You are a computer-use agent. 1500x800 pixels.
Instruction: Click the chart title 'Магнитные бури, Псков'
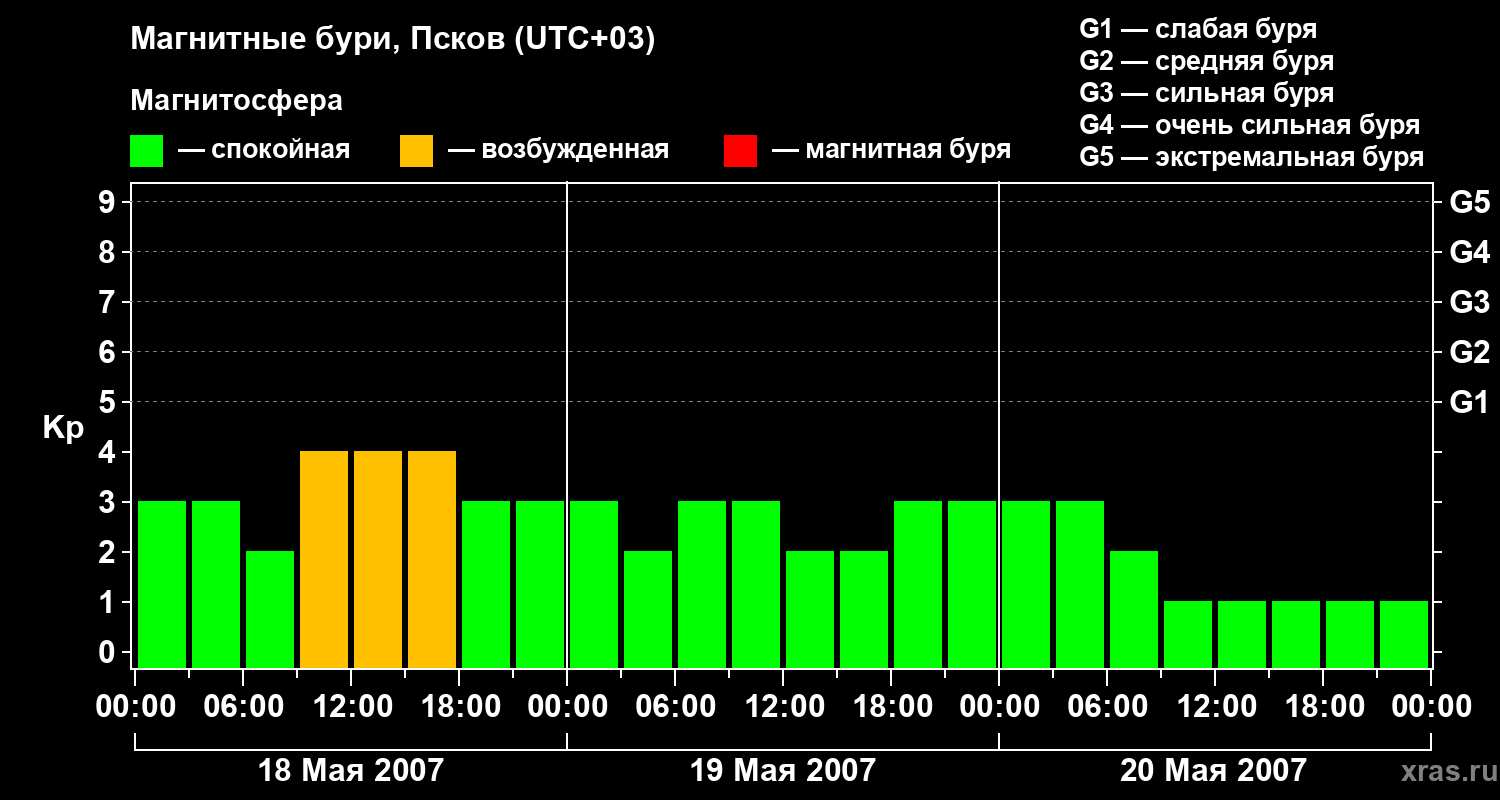click(x=392, y=40)
